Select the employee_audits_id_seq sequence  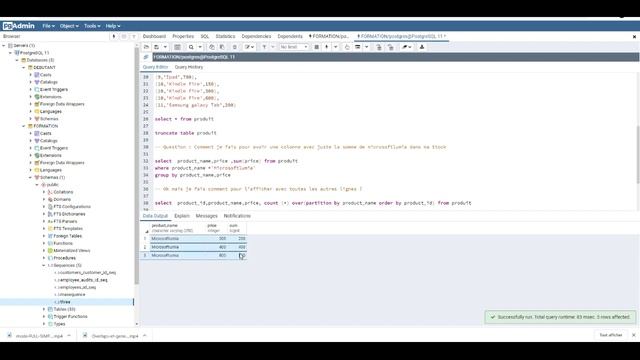(x=83, y=280)
